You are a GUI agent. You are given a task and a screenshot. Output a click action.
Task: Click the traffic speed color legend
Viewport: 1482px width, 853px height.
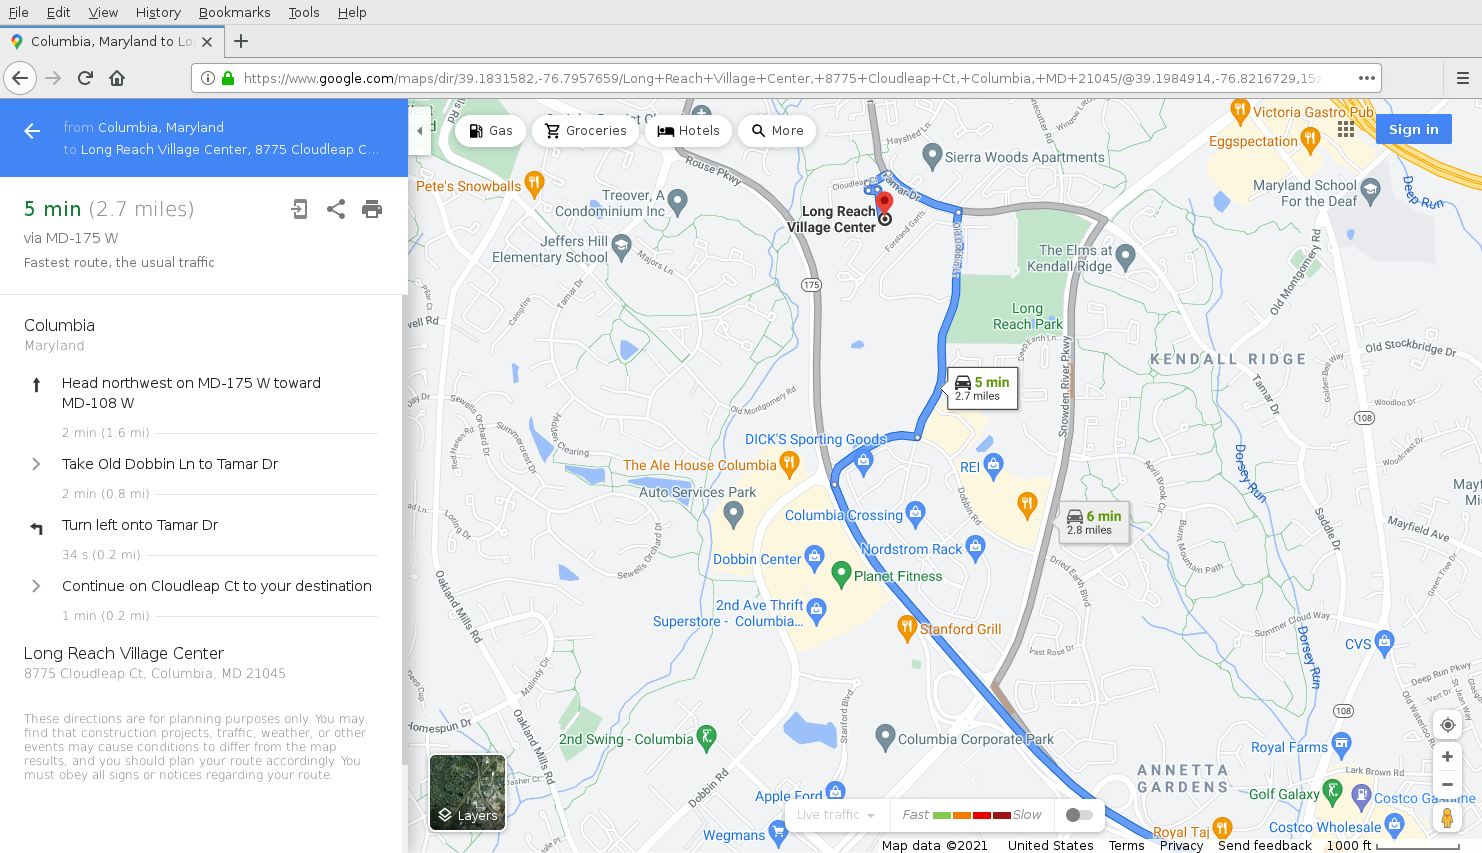971,815
